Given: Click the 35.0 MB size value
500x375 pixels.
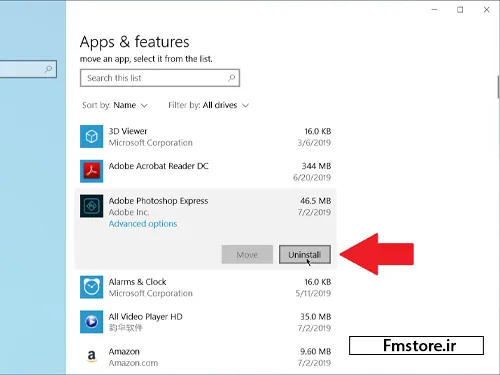Looking at the screenshot, I should [315, 317].
